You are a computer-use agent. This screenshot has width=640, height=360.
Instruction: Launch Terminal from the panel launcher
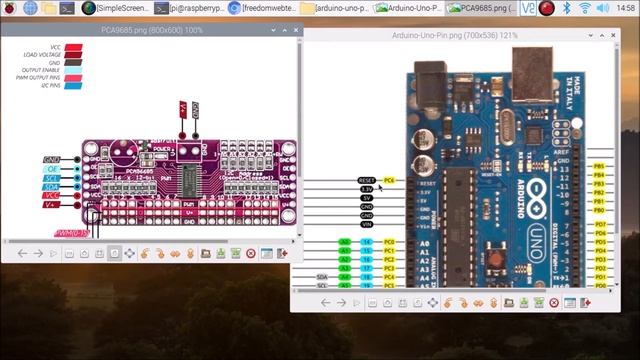pos(67,8)
